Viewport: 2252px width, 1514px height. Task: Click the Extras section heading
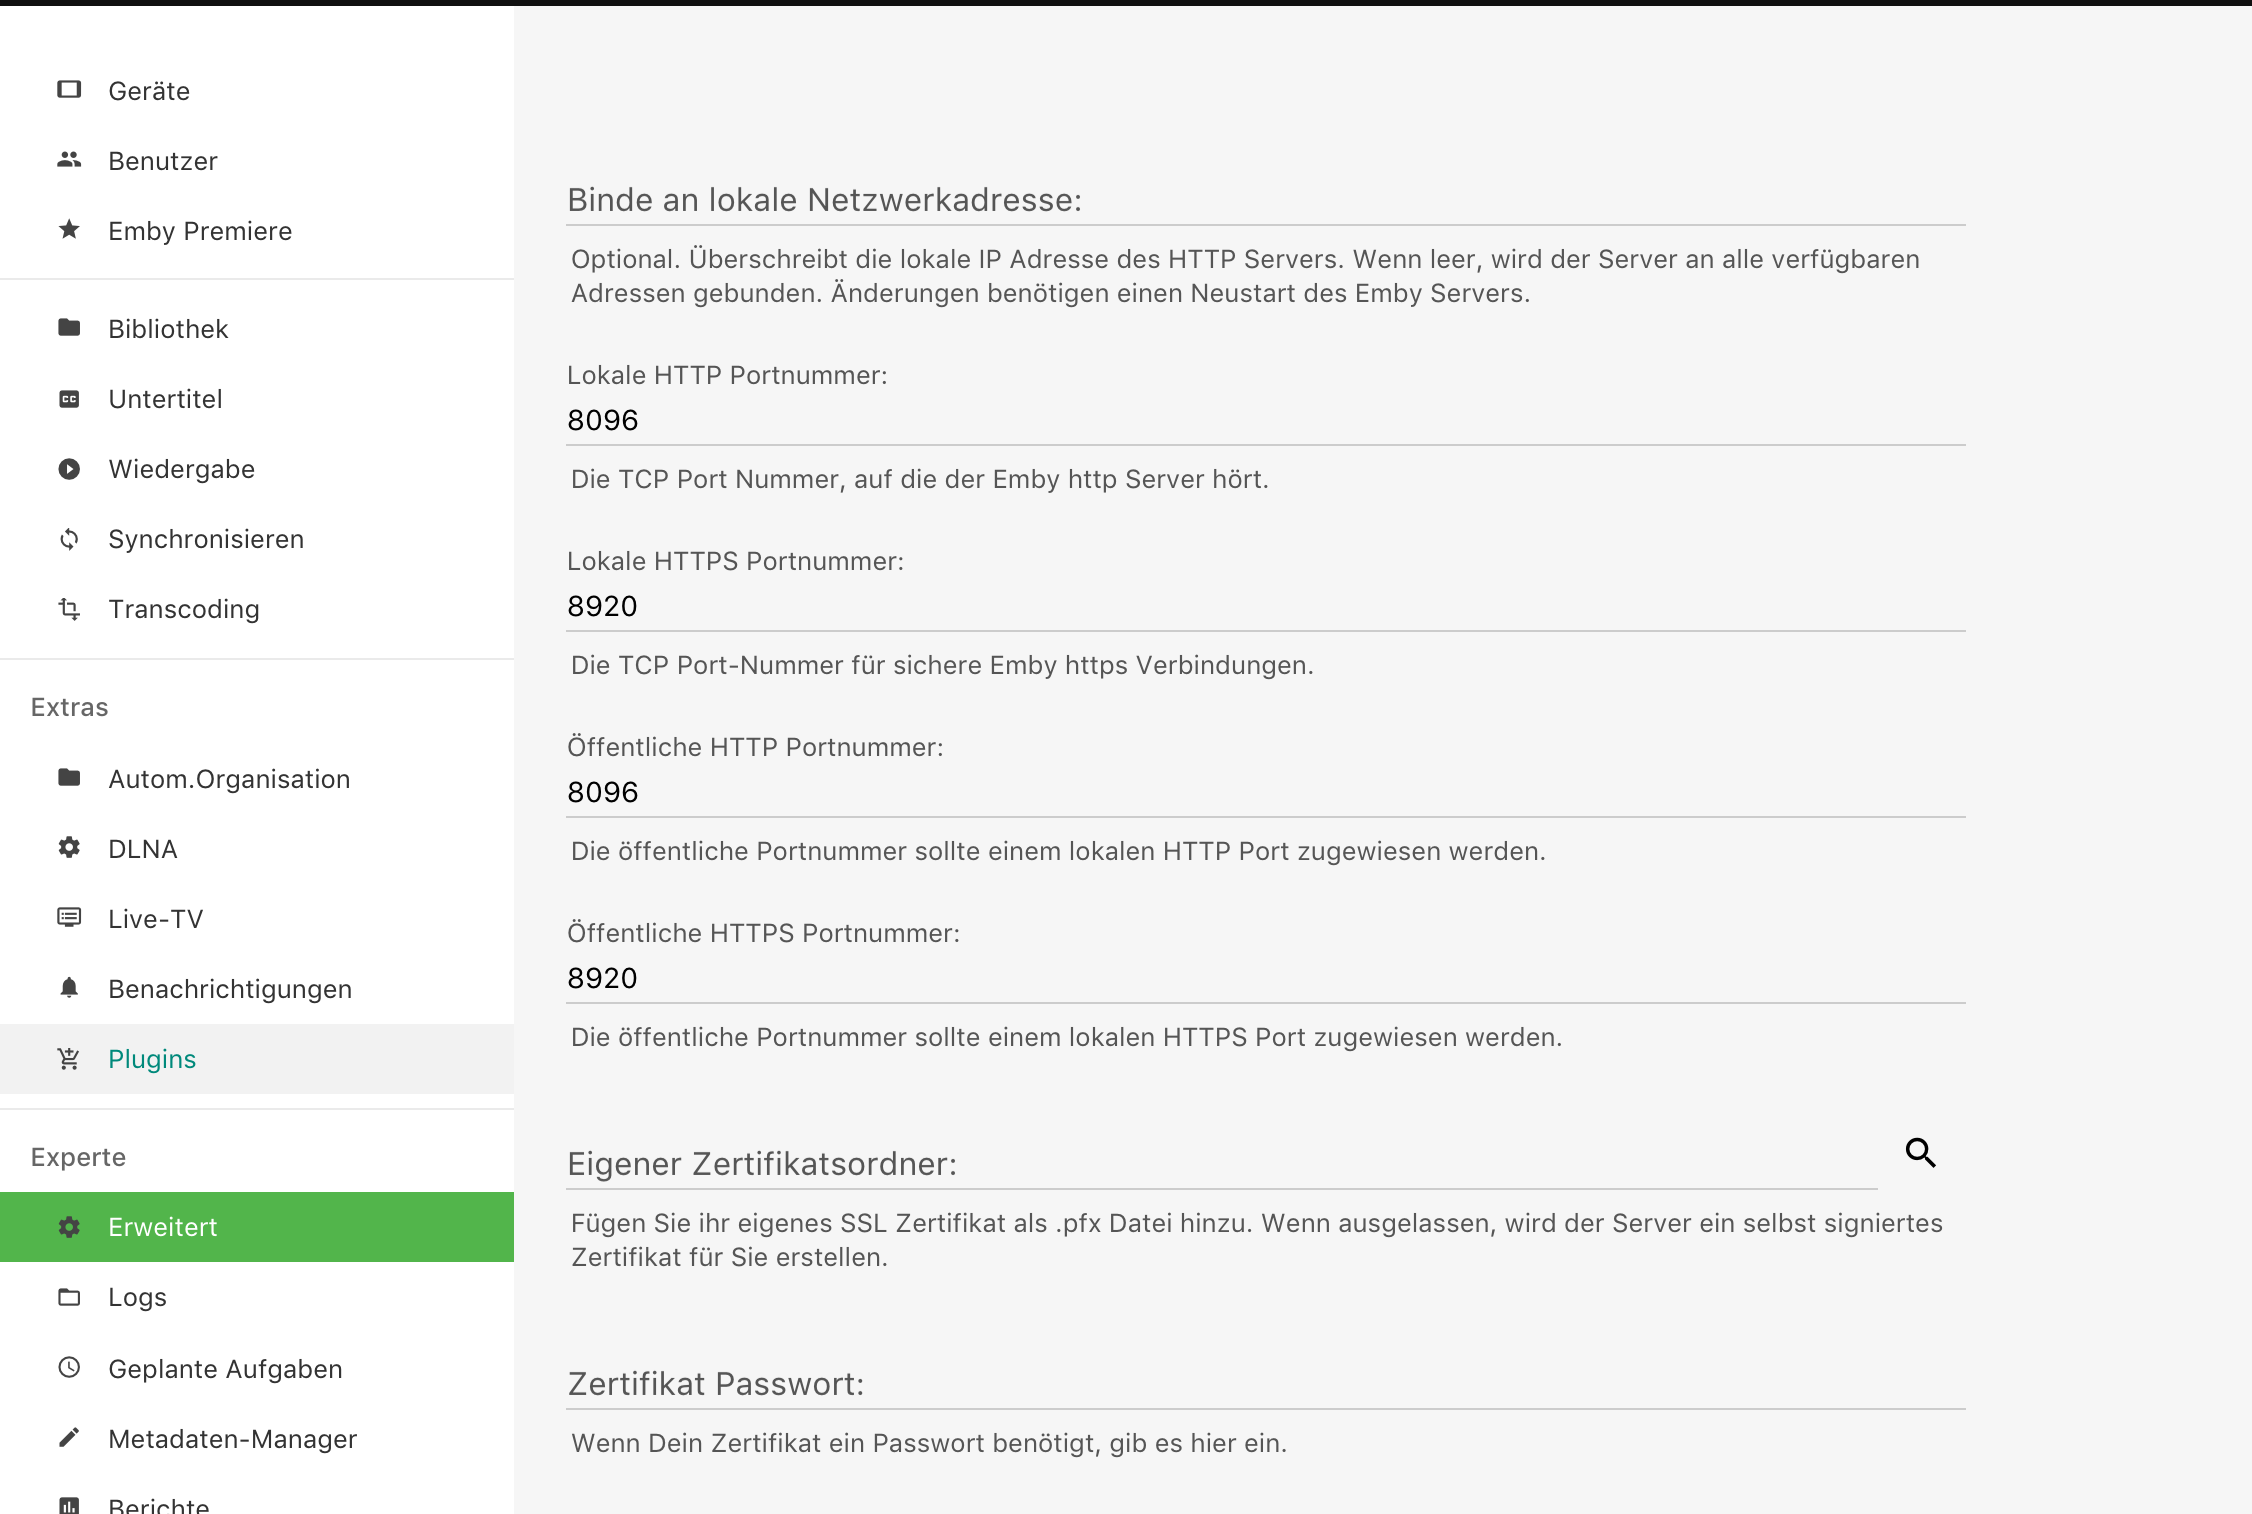click(69, 707)
